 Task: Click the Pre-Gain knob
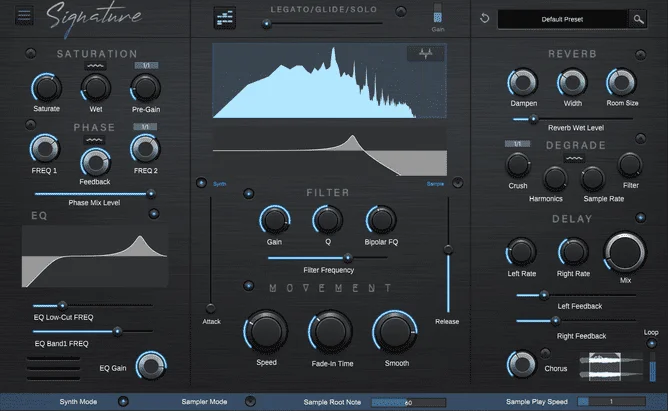(145, 88)
